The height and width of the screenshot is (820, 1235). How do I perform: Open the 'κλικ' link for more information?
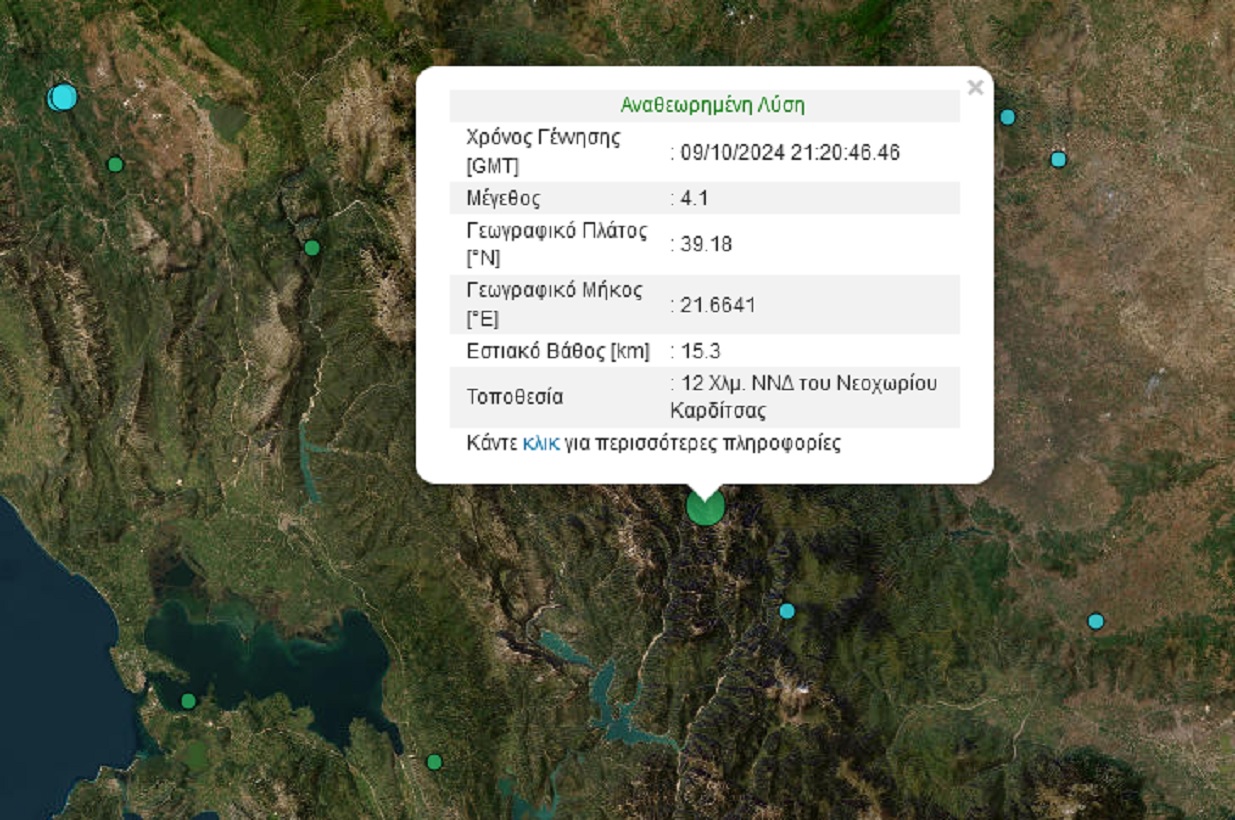540,443
